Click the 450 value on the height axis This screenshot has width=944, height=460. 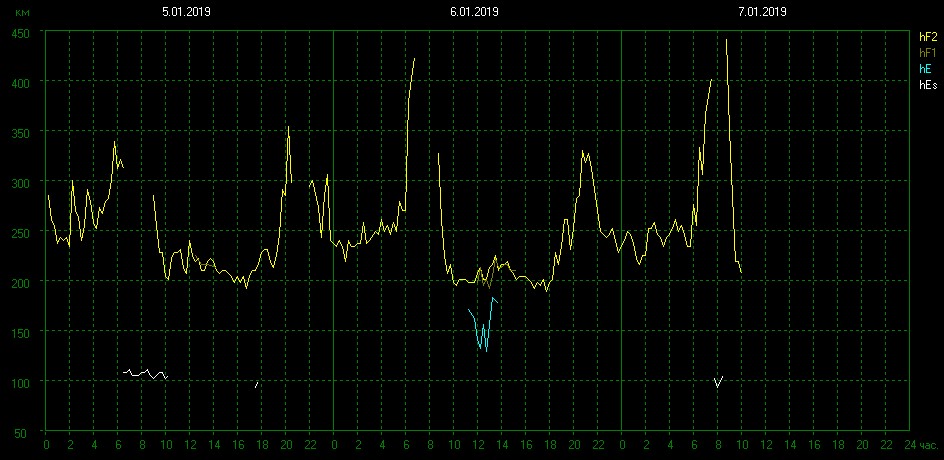pyautogui.click(x=20, y=32)
